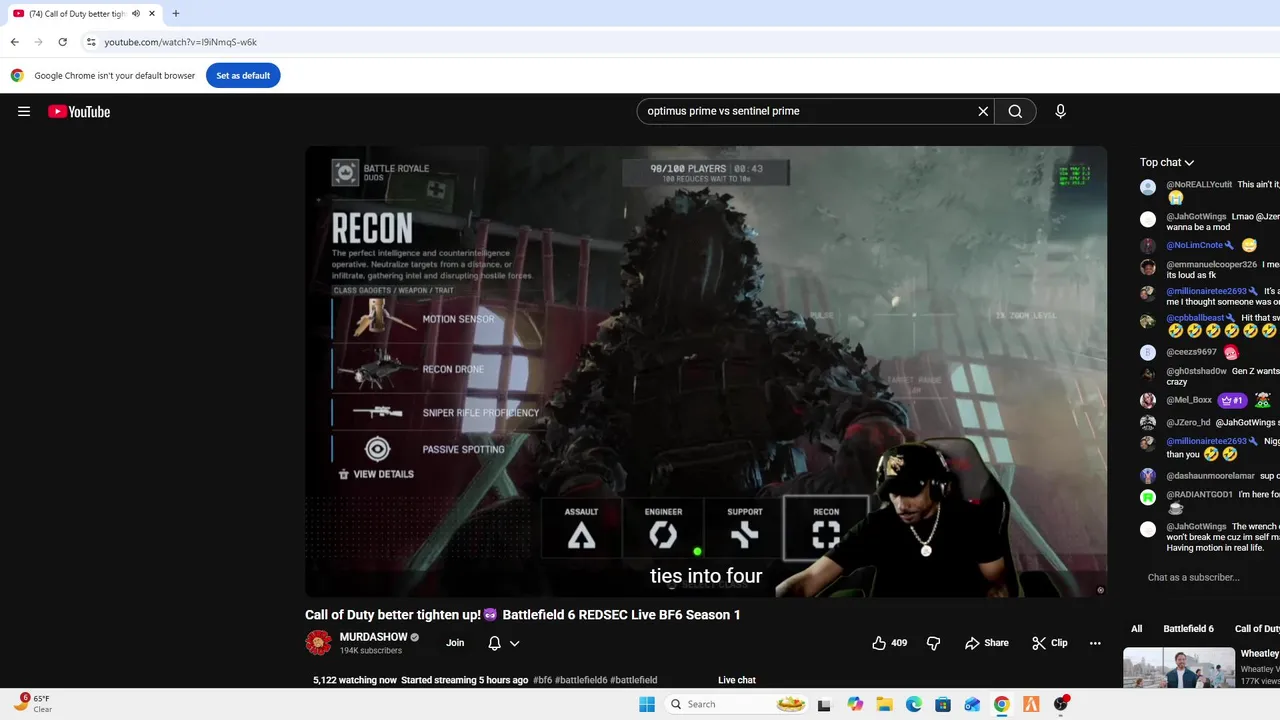Open a new Chrome tab
Image resolution: width=1280 pixels, height=720 pixels.
(x=176, y=13)
